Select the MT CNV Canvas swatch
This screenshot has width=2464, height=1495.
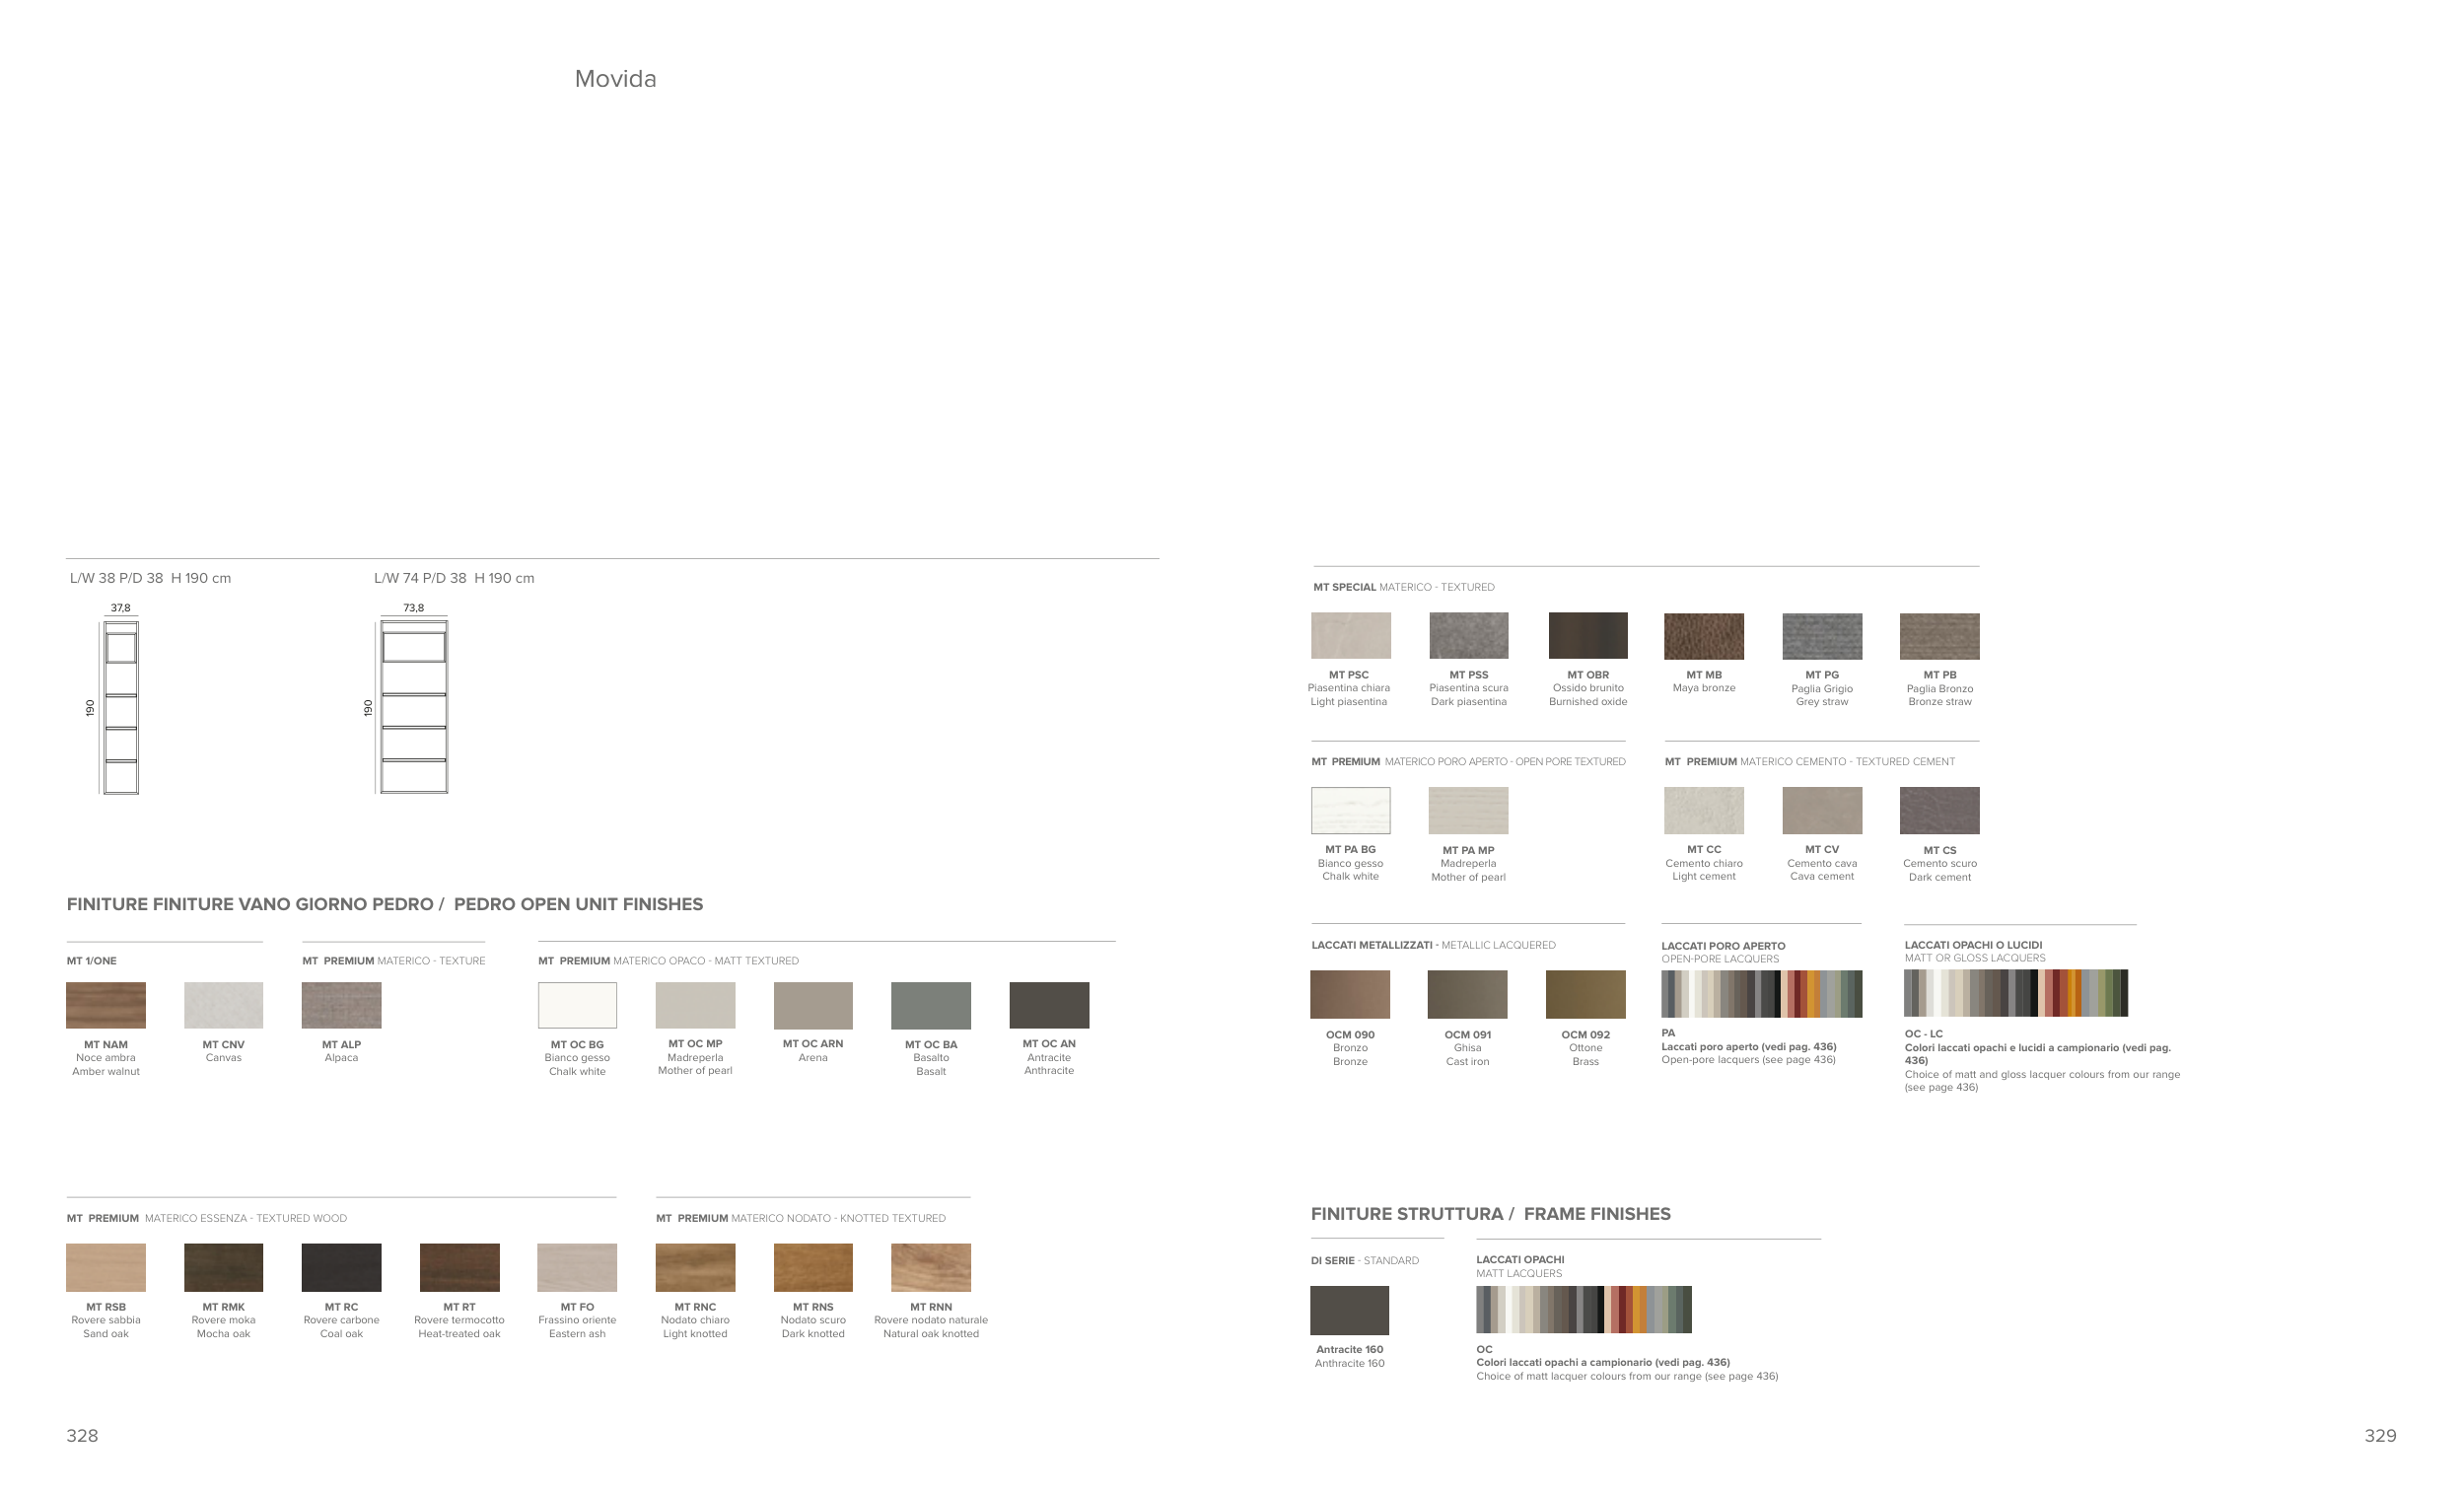[x=223, y=1005]
